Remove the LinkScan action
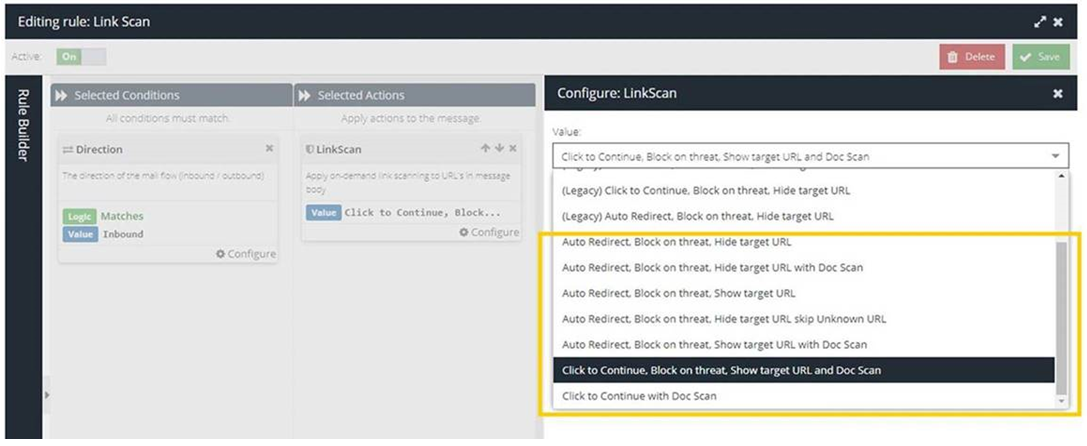 (x=513, y=148)
